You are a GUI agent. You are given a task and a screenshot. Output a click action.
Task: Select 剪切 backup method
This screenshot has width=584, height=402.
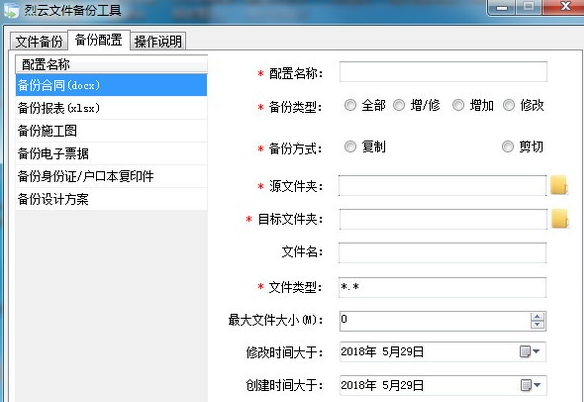tap(507, 147)
